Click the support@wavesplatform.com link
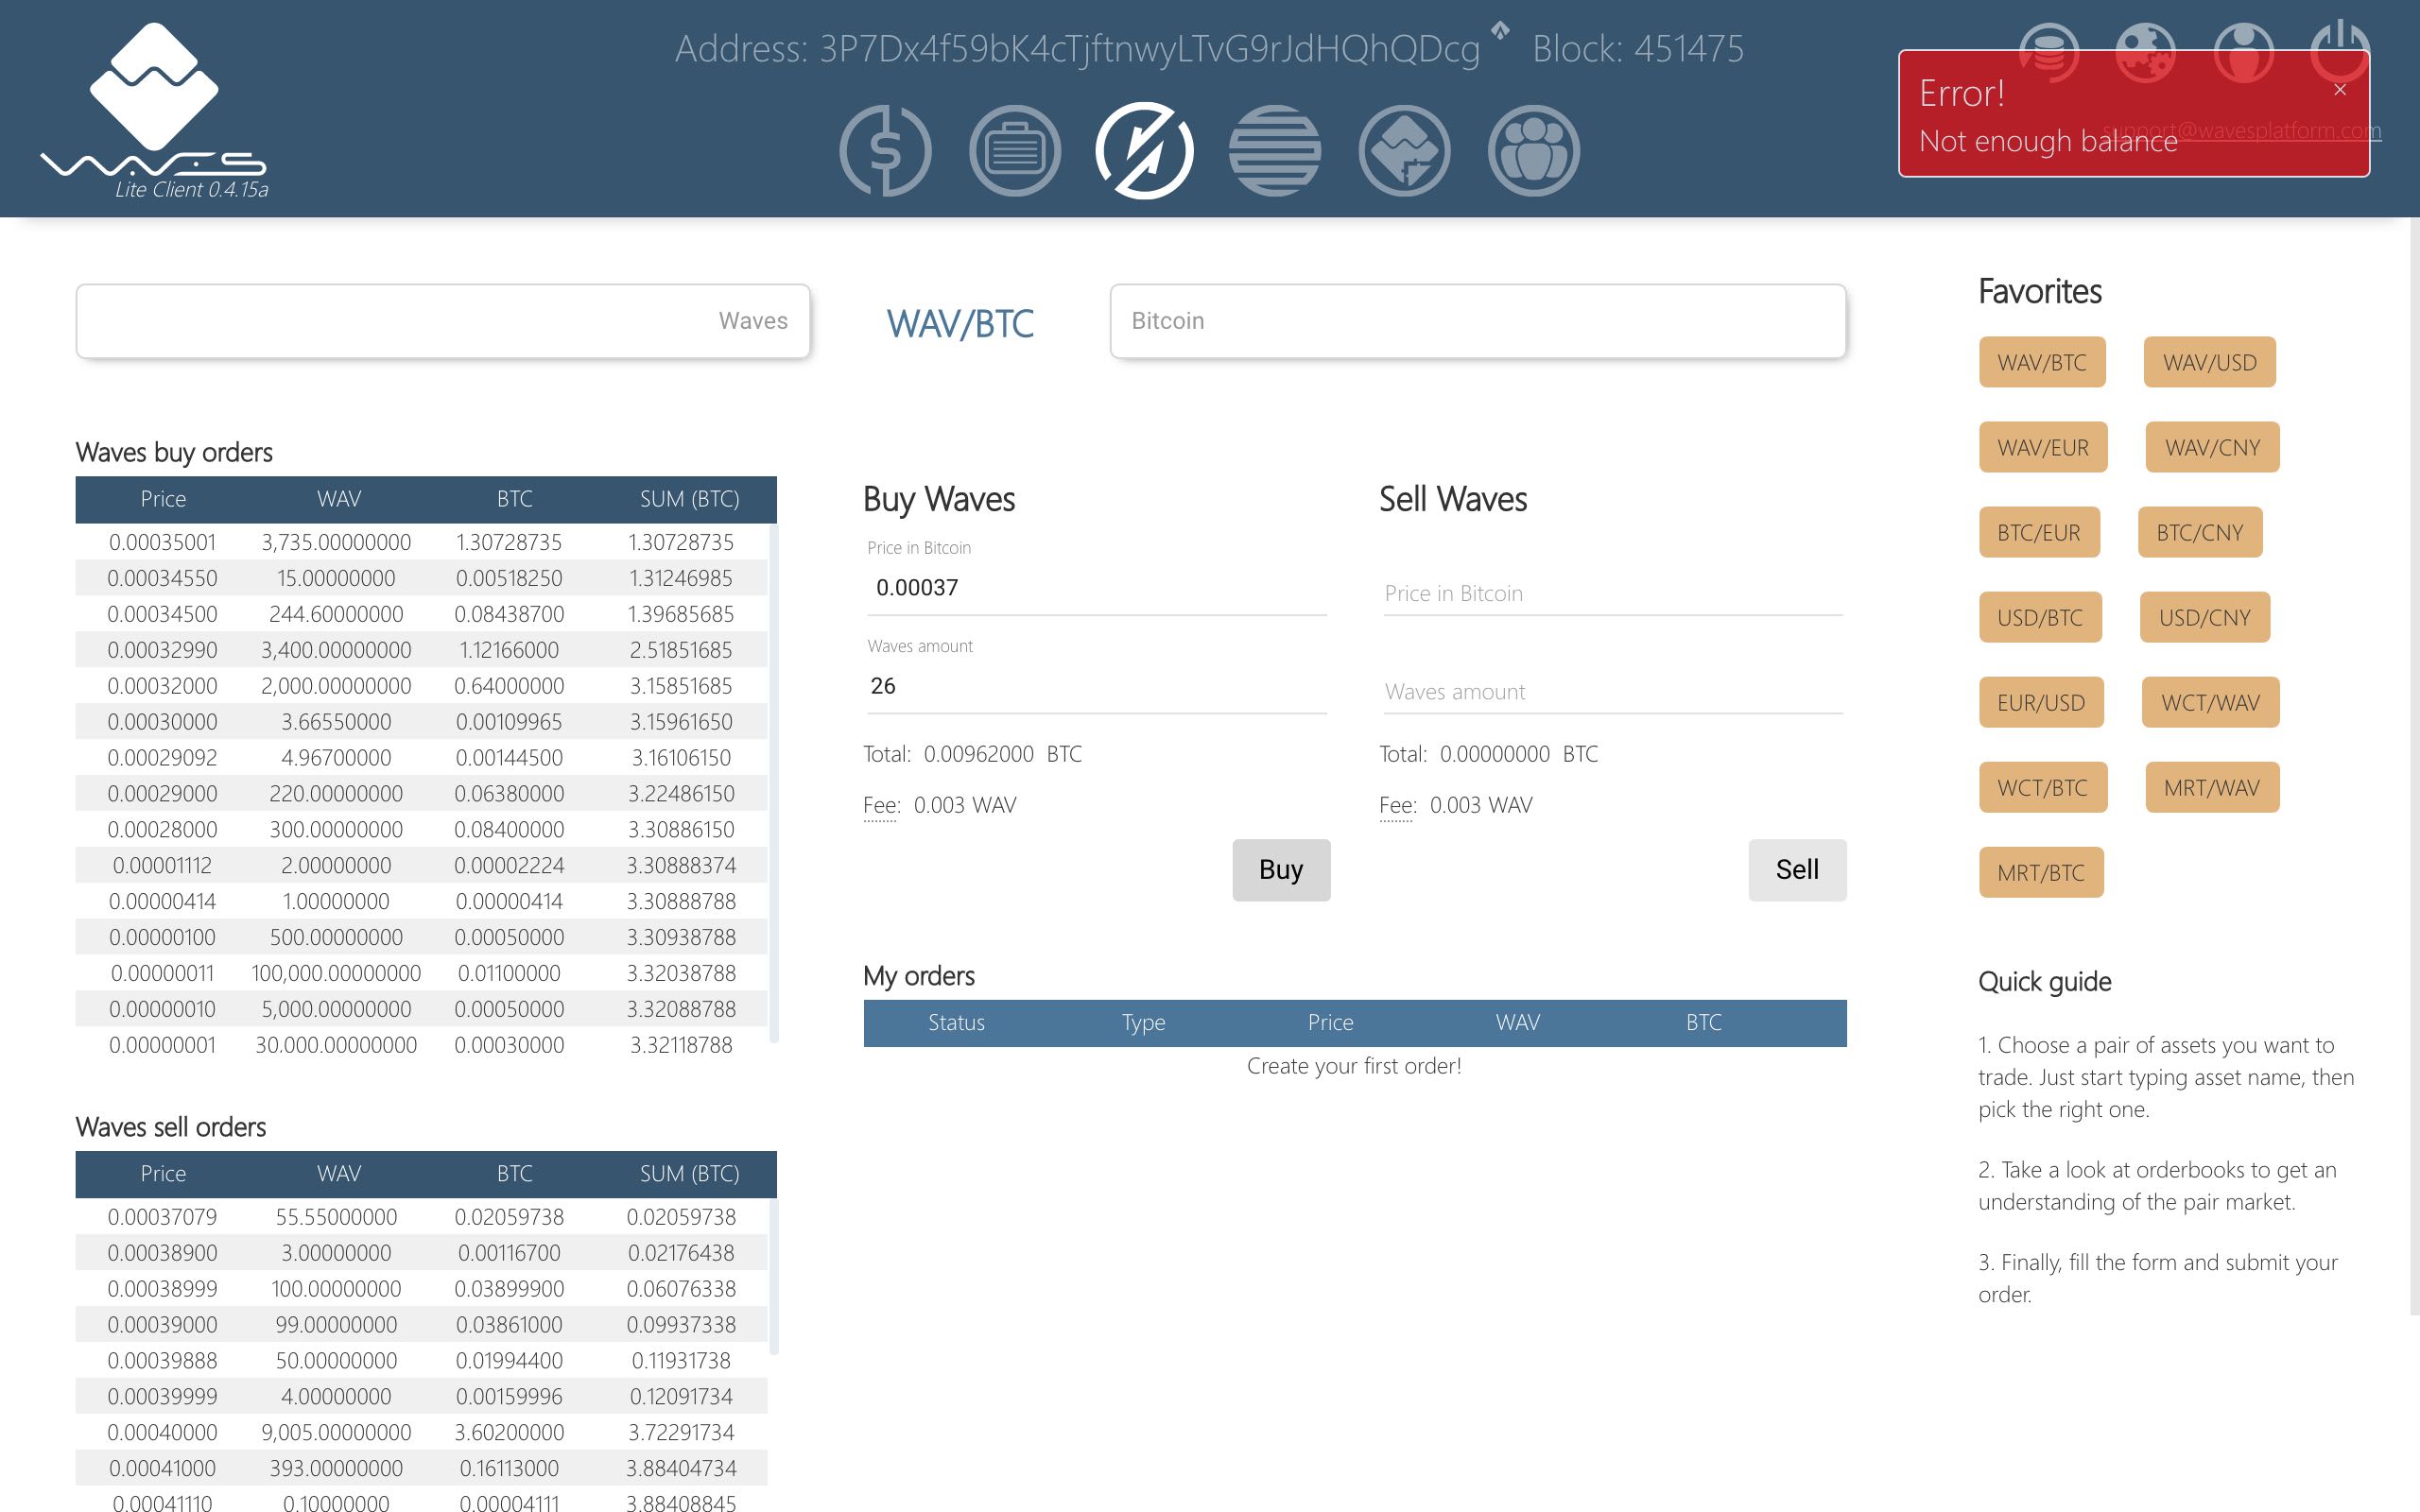Image resolution: width=2420 pixels, height=1512 pixels. point(2242,130)
